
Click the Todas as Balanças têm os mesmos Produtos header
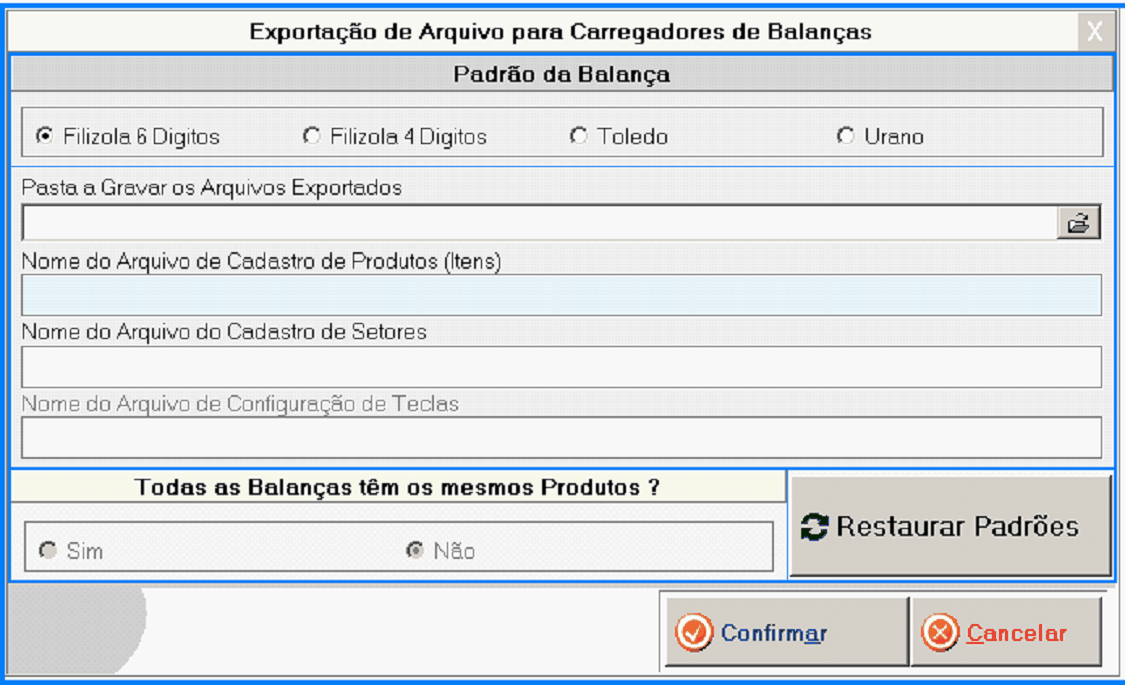click(x=398, y=488)
